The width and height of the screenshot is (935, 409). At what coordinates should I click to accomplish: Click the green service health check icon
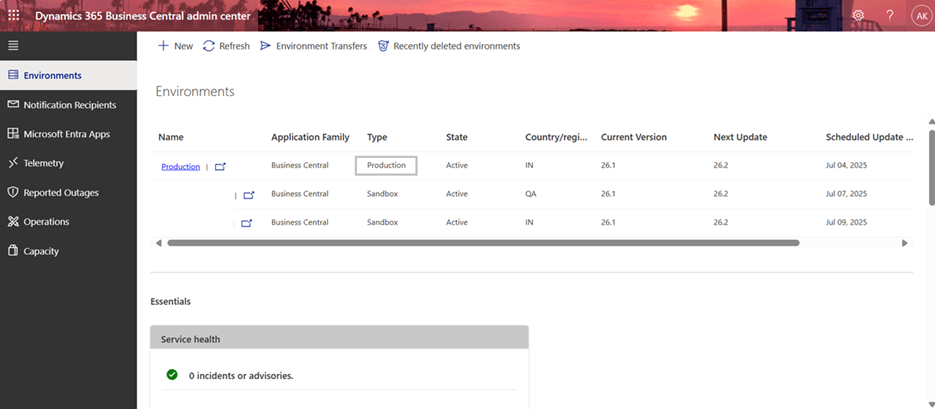pos(172,374)
